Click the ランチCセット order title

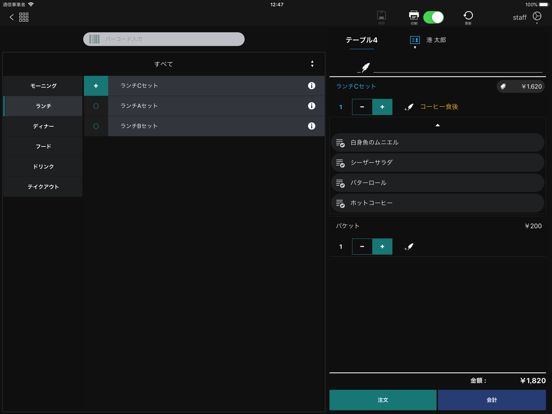(356, 87)
